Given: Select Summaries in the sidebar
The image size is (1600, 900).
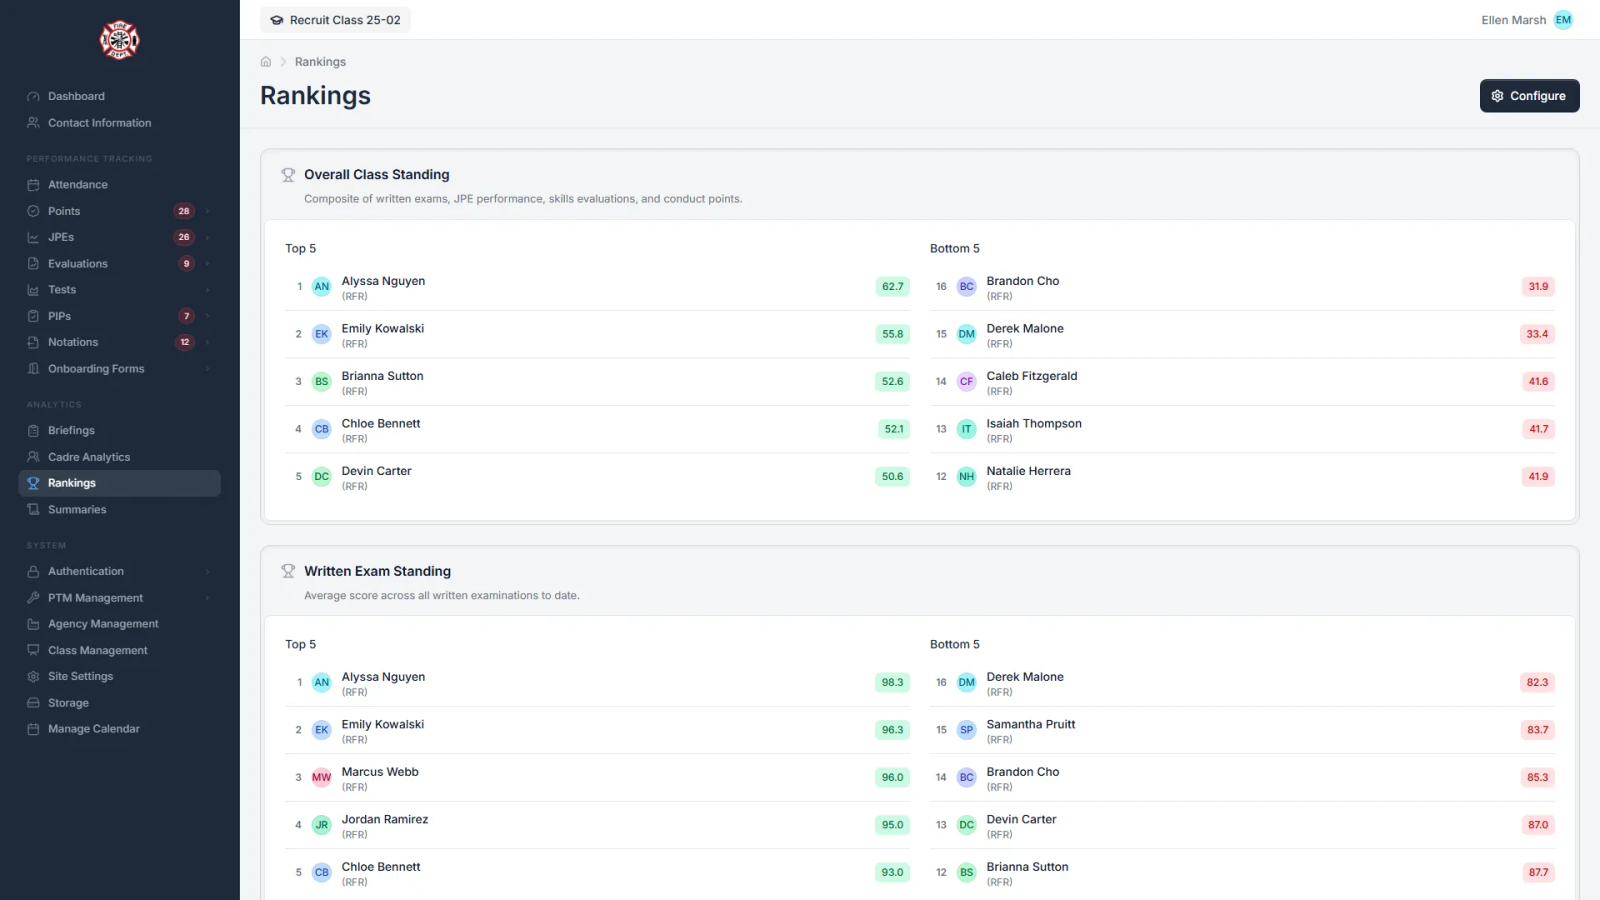Looking at the screenshot, I should [119, 510].
